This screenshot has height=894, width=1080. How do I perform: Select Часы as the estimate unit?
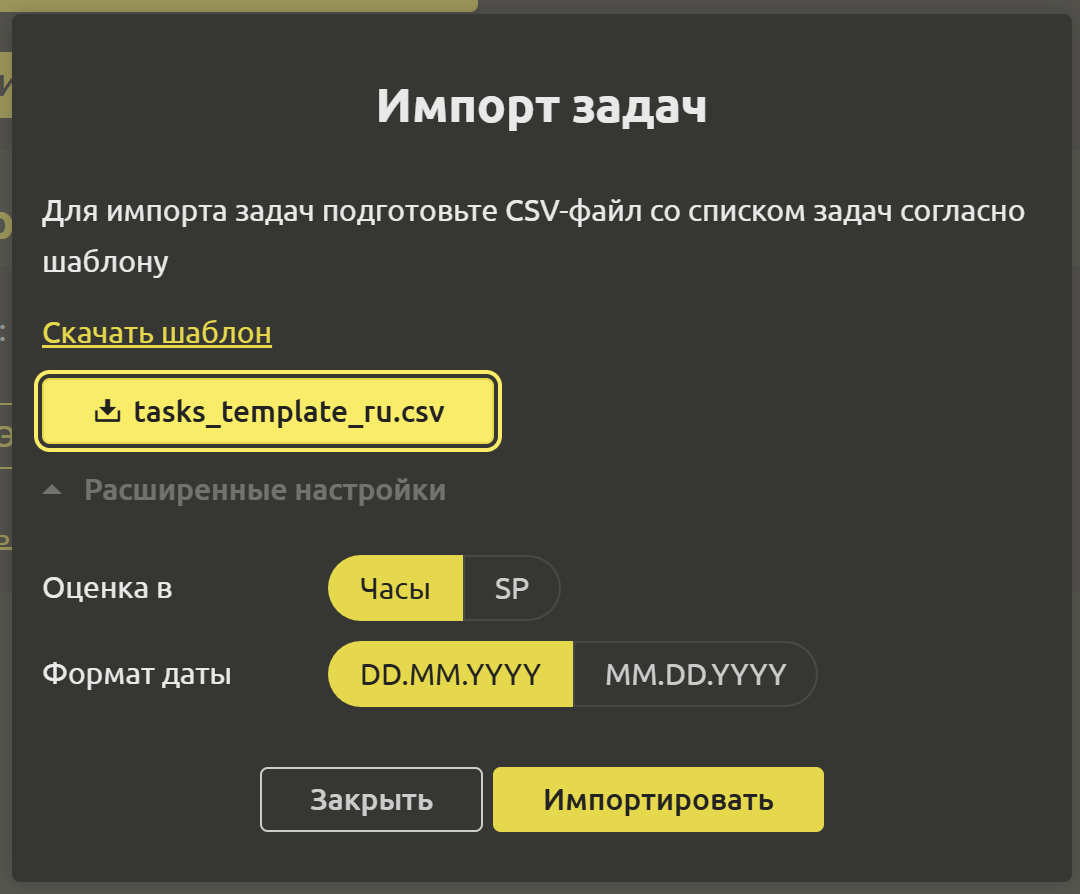tap(395, 589)
